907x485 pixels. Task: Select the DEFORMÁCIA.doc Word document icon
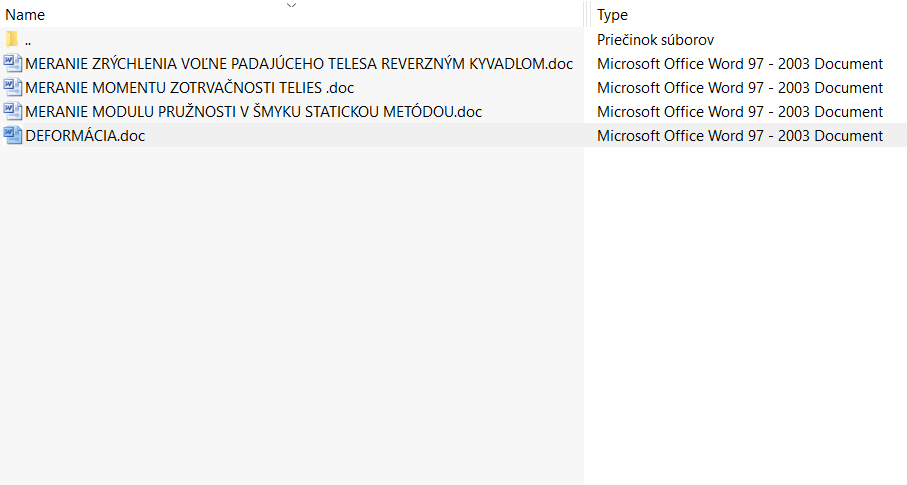click(13, 135)
